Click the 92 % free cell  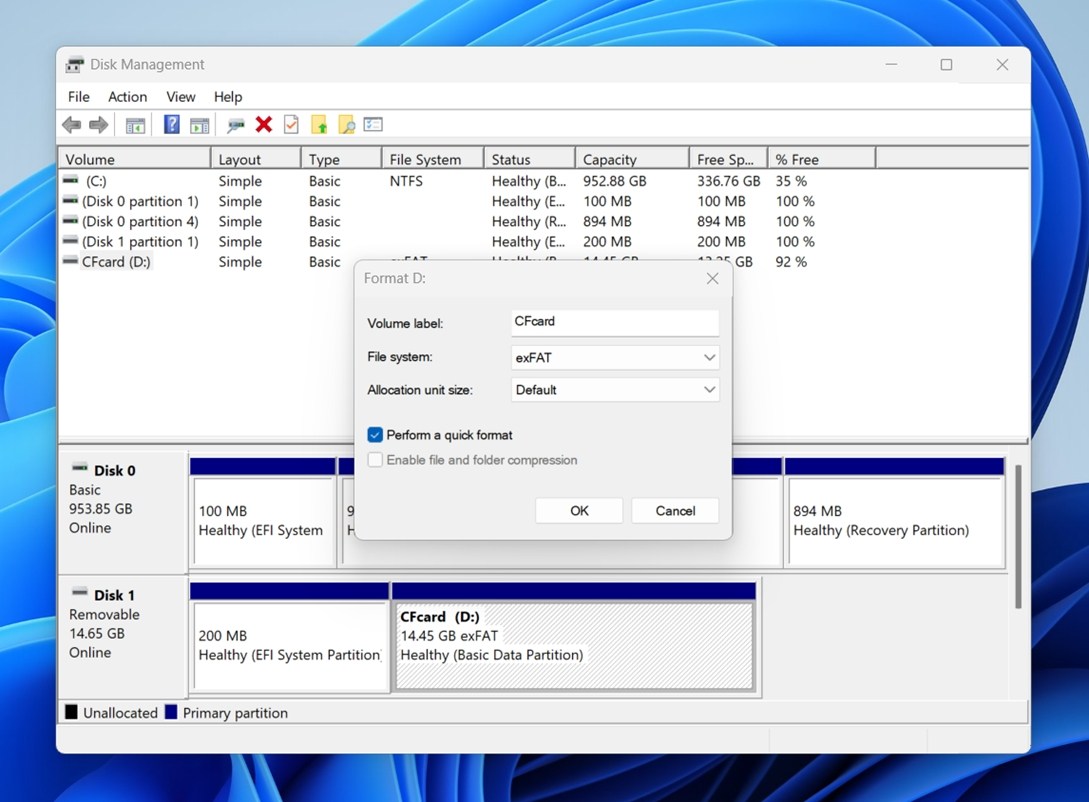click(791, 262)
